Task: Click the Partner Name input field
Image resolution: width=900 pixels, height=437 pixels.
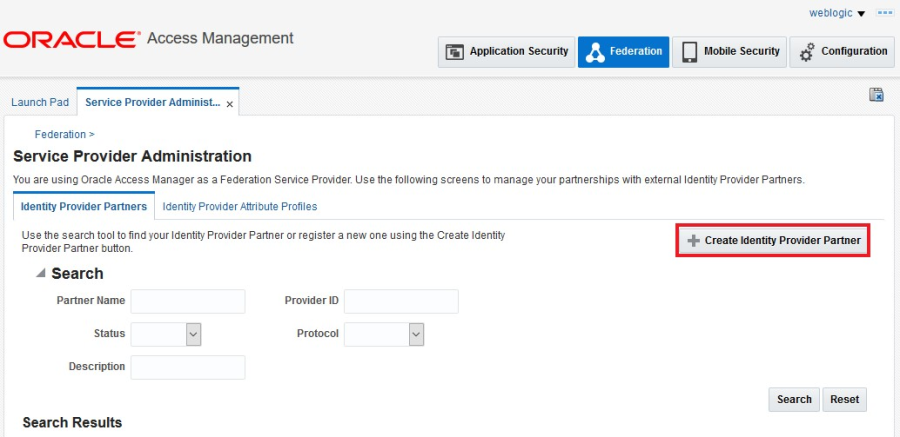Action: point(188,301)
